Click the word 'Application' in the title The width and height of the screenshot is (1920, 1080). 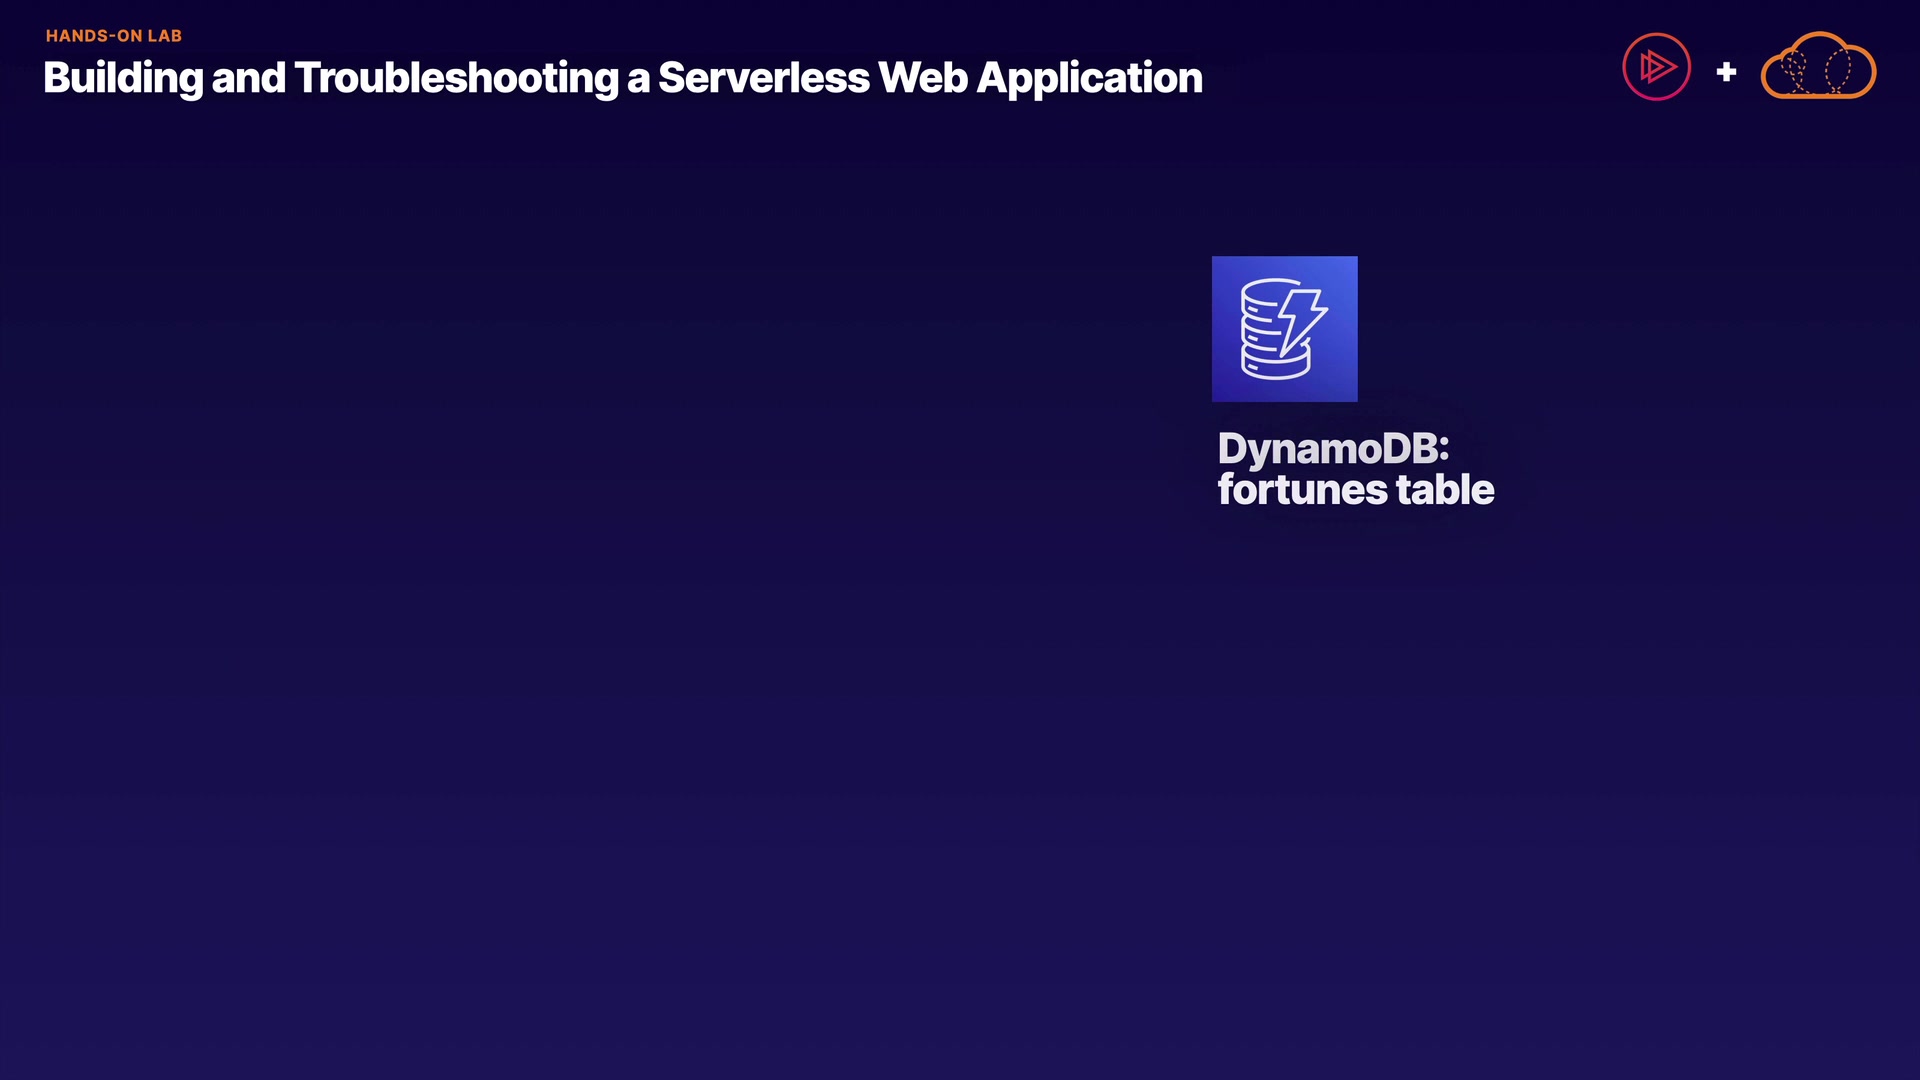pos(1089,78)
